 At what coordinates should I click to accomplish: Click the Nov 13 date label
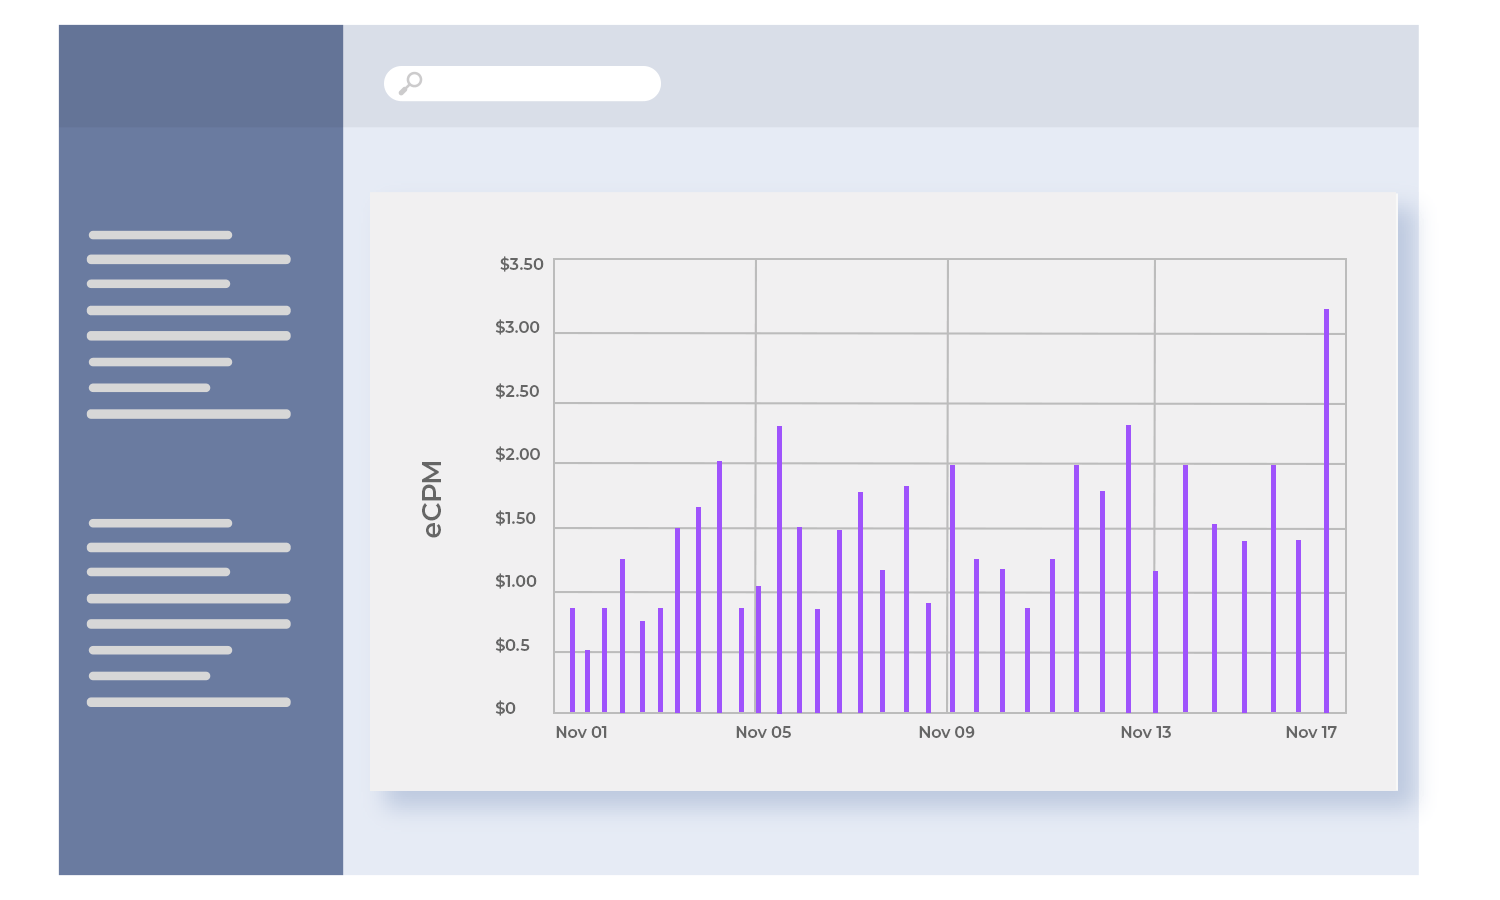tap(1145, 732)
